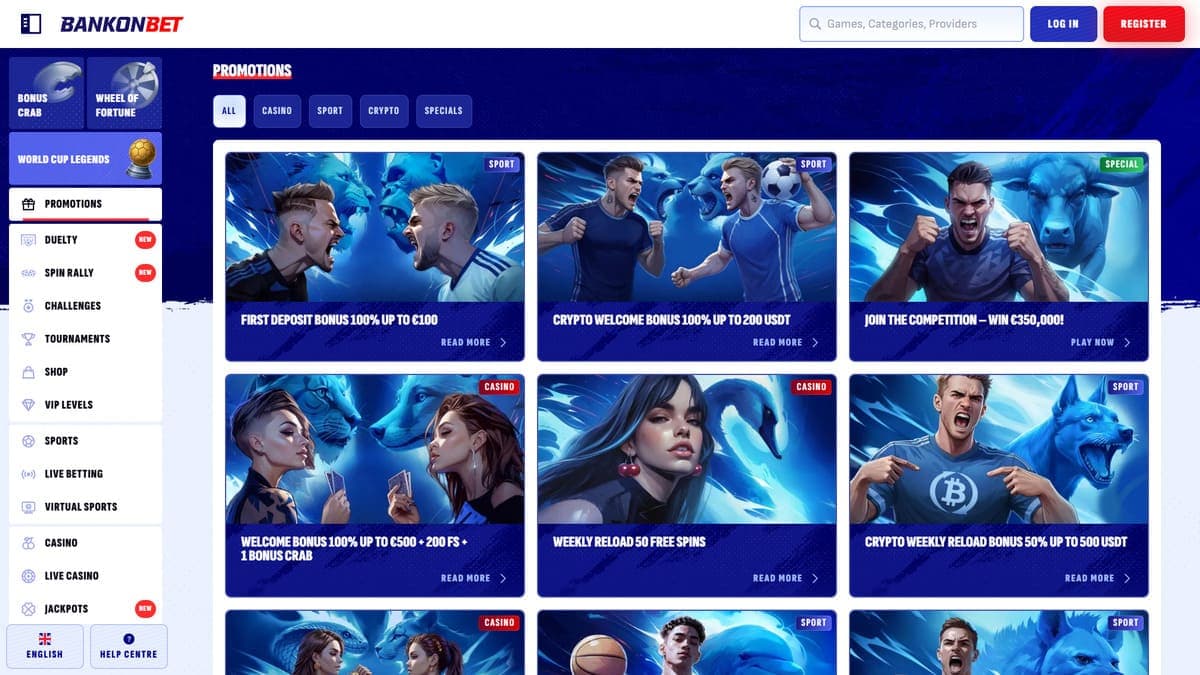Click the Live Casino icon

point(28,576)
